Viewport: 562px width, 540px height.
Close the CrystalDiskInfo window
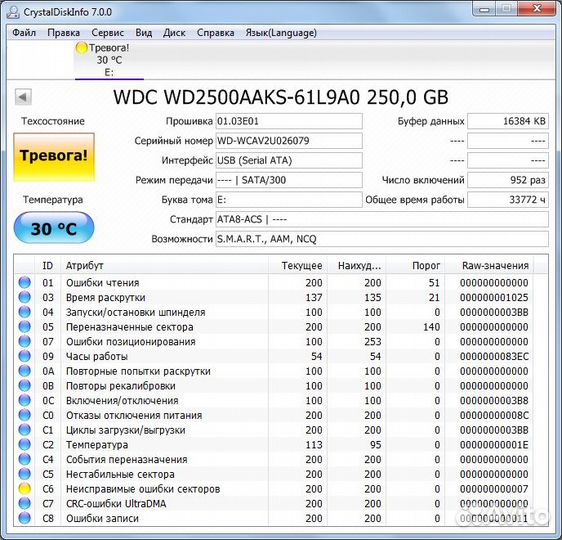537,9
